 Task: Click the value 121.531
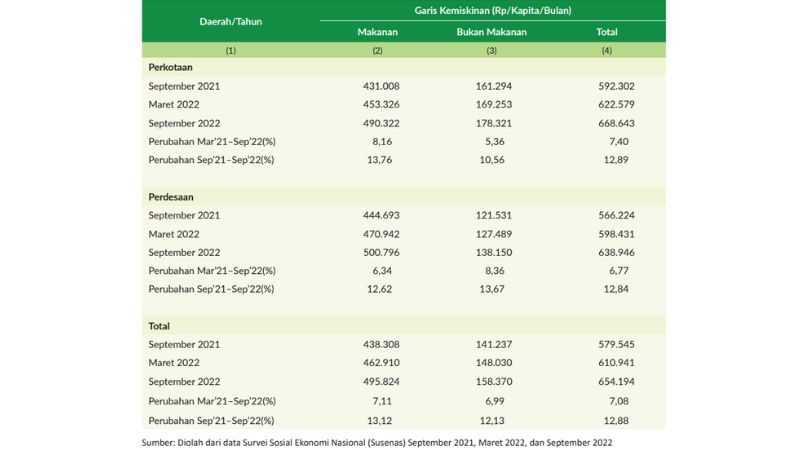(x=494, y=215)
